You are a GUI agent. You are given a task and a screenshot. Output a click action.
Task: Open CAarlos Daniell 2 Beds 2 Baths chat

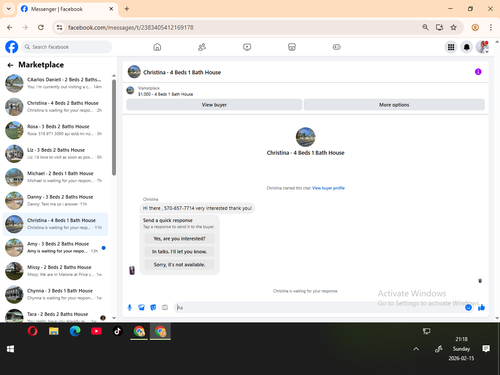coord(55,83)
